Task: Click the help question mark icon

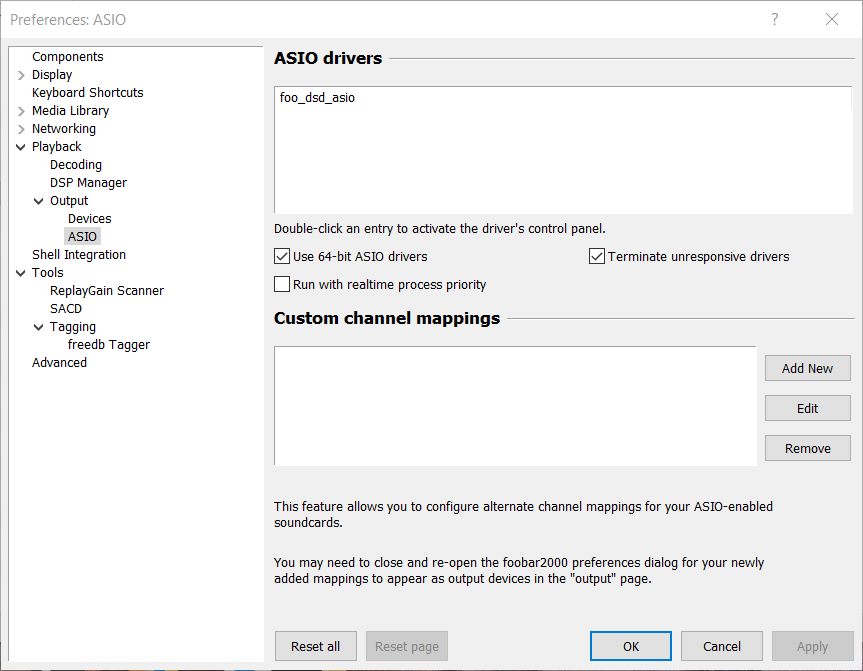Action: [775, 20]
